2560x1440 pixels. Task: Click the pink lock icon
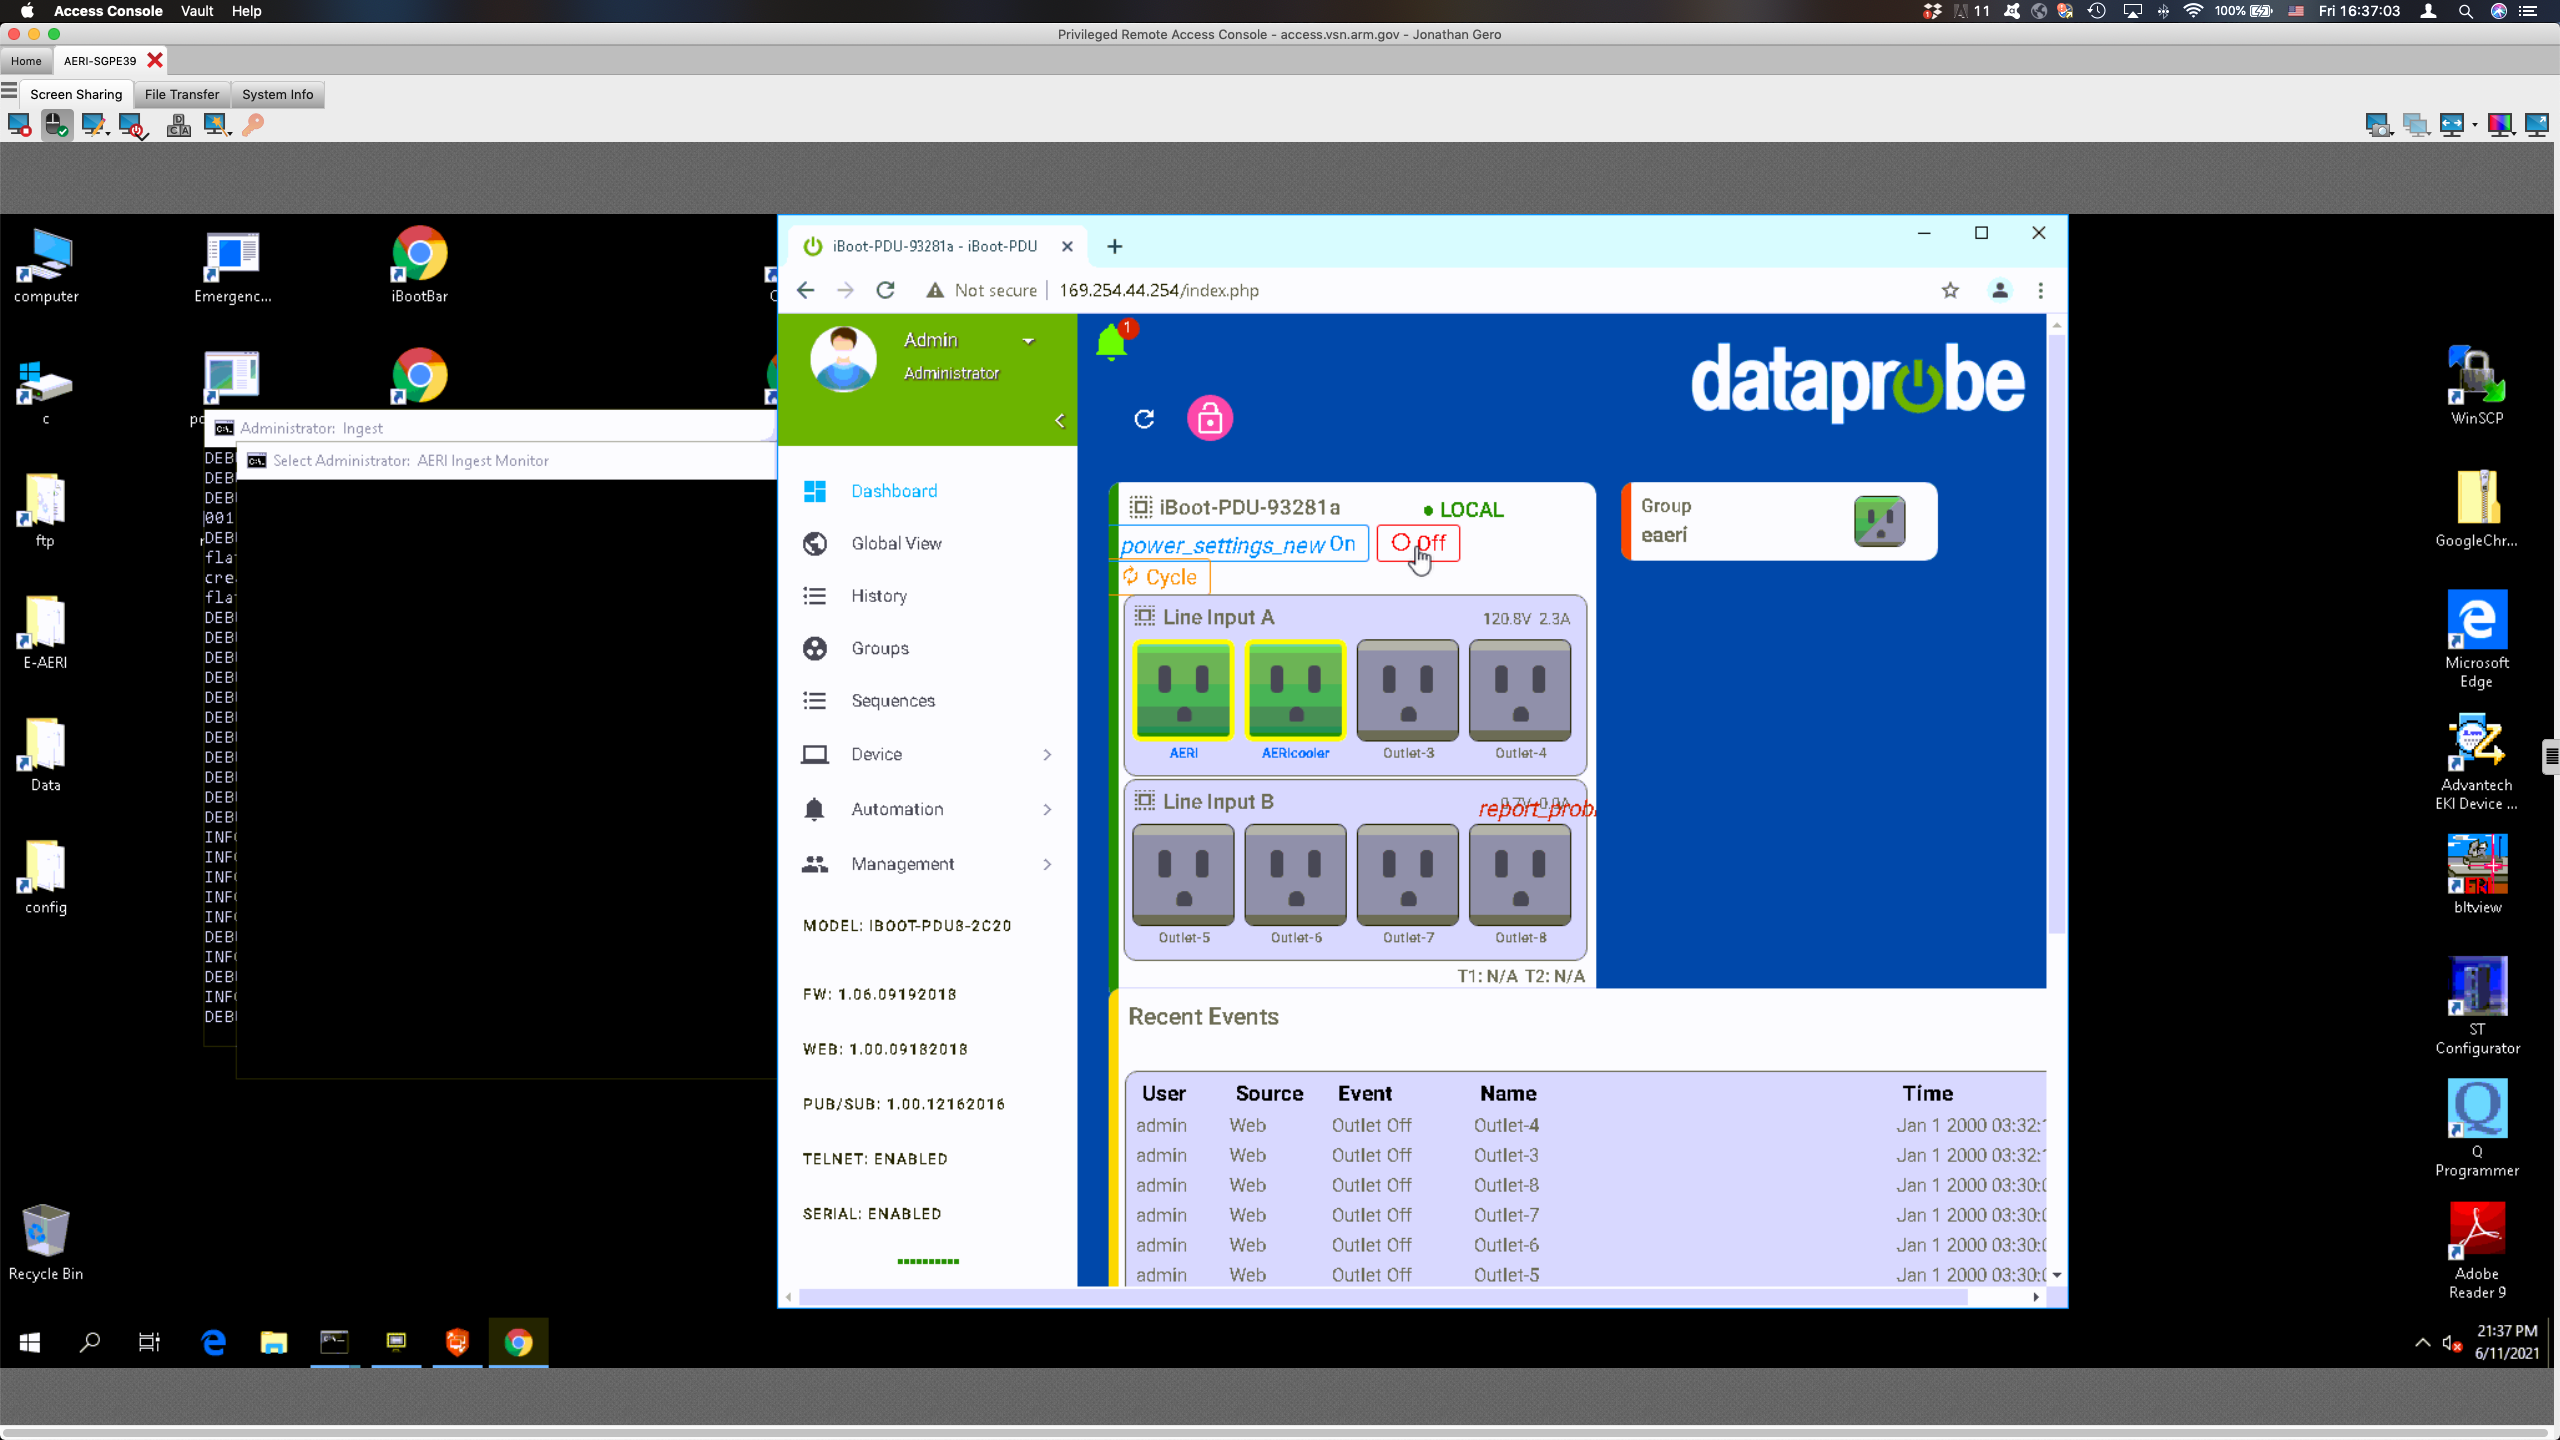coord(1209,418)
